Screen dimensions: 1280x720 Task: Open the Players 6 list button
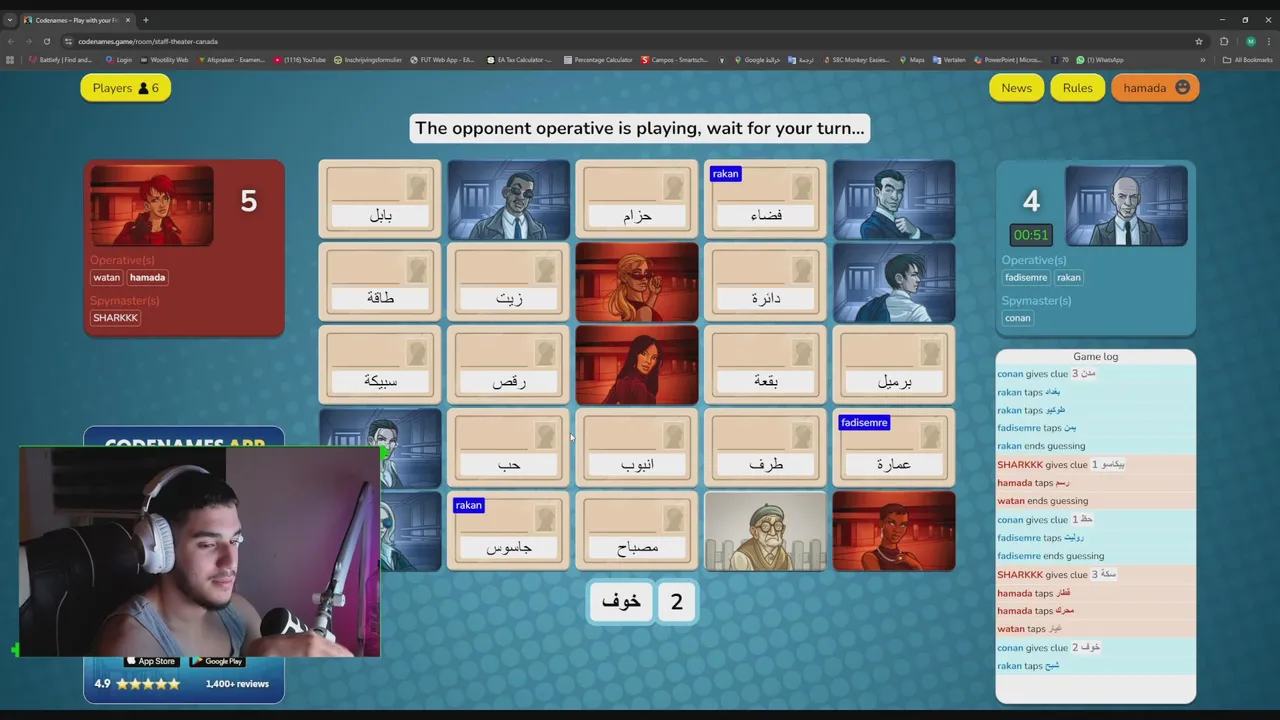pyautogui.click(x=125, y=88)
